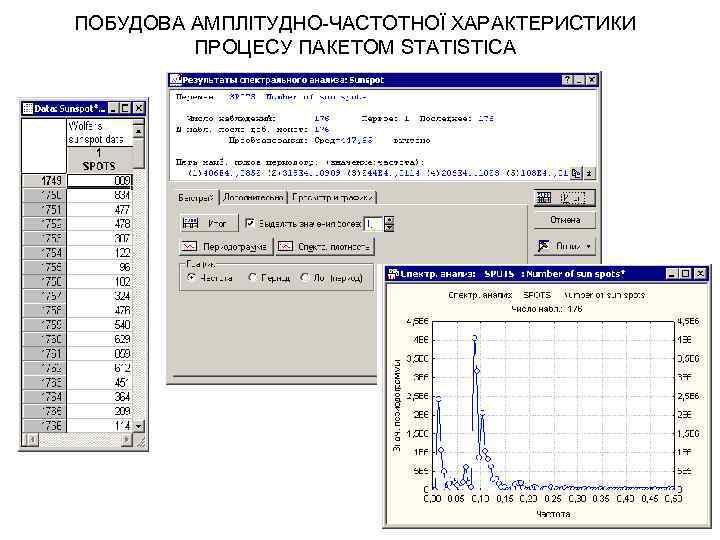Open the Периодограмма plot
Screen dimensions: 720x540
point(226,247)
